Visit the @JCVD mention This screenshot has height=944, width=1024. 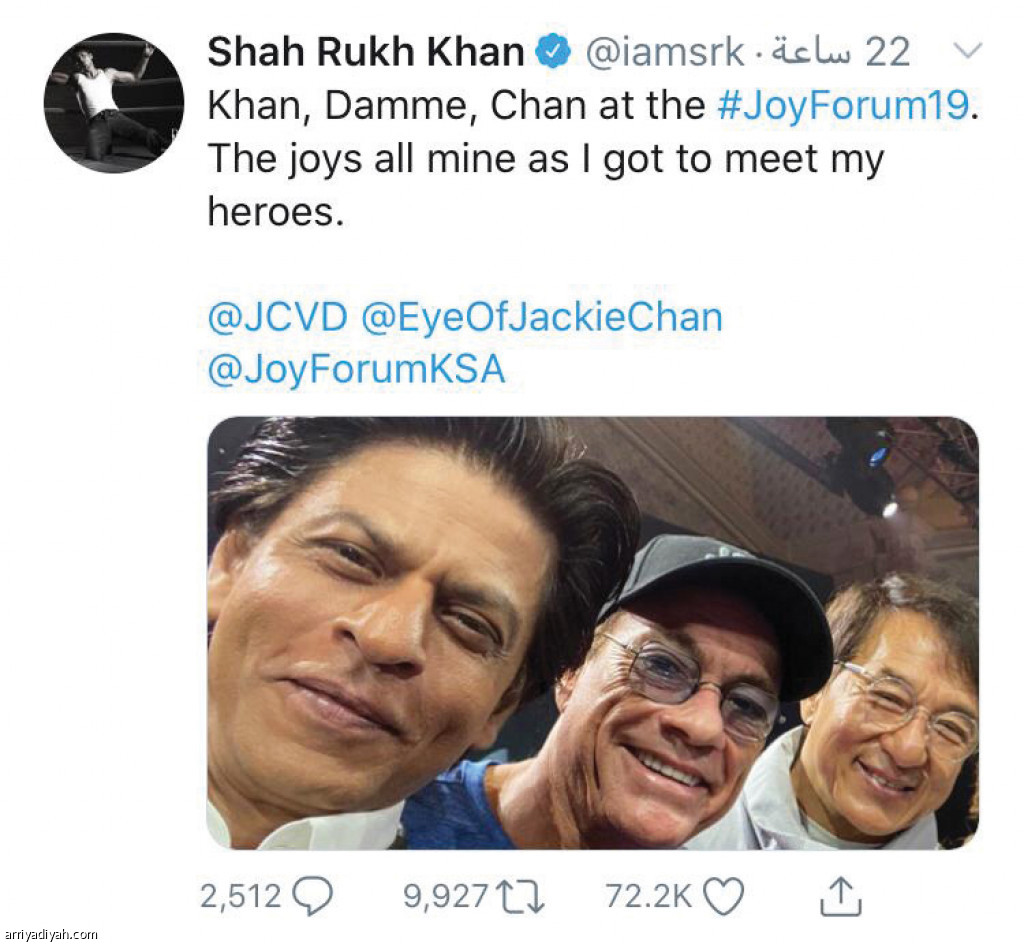pyautogui.click(x=277, y=318)
